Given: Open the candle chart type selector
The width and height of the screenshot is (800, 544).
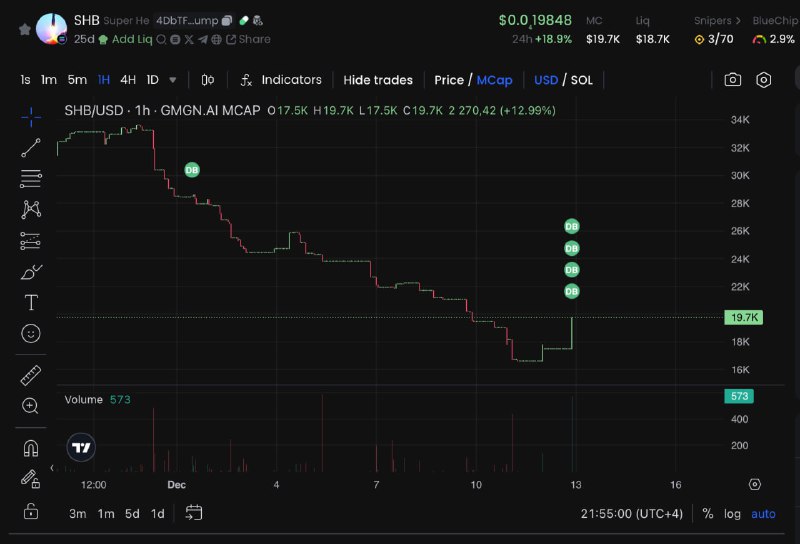Looking at the screenshot, I should coord(208,80).
